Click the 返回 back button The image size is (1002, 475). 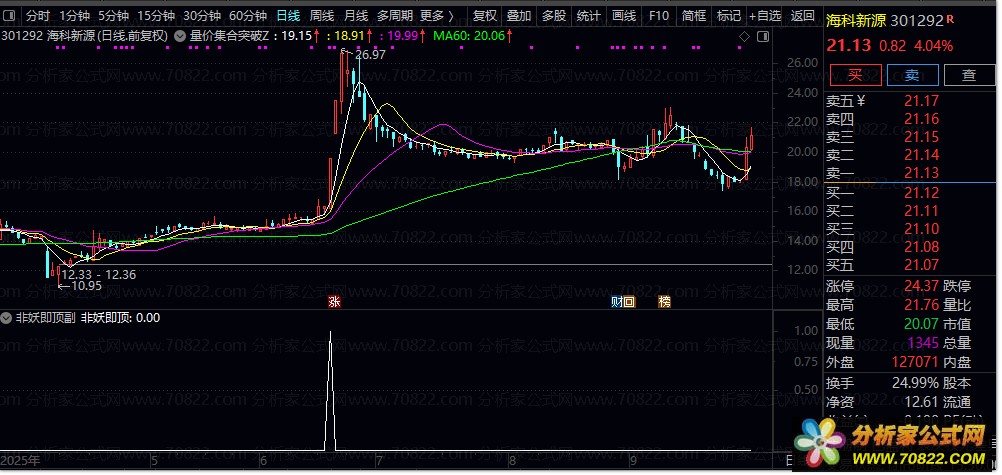(803, 16)
